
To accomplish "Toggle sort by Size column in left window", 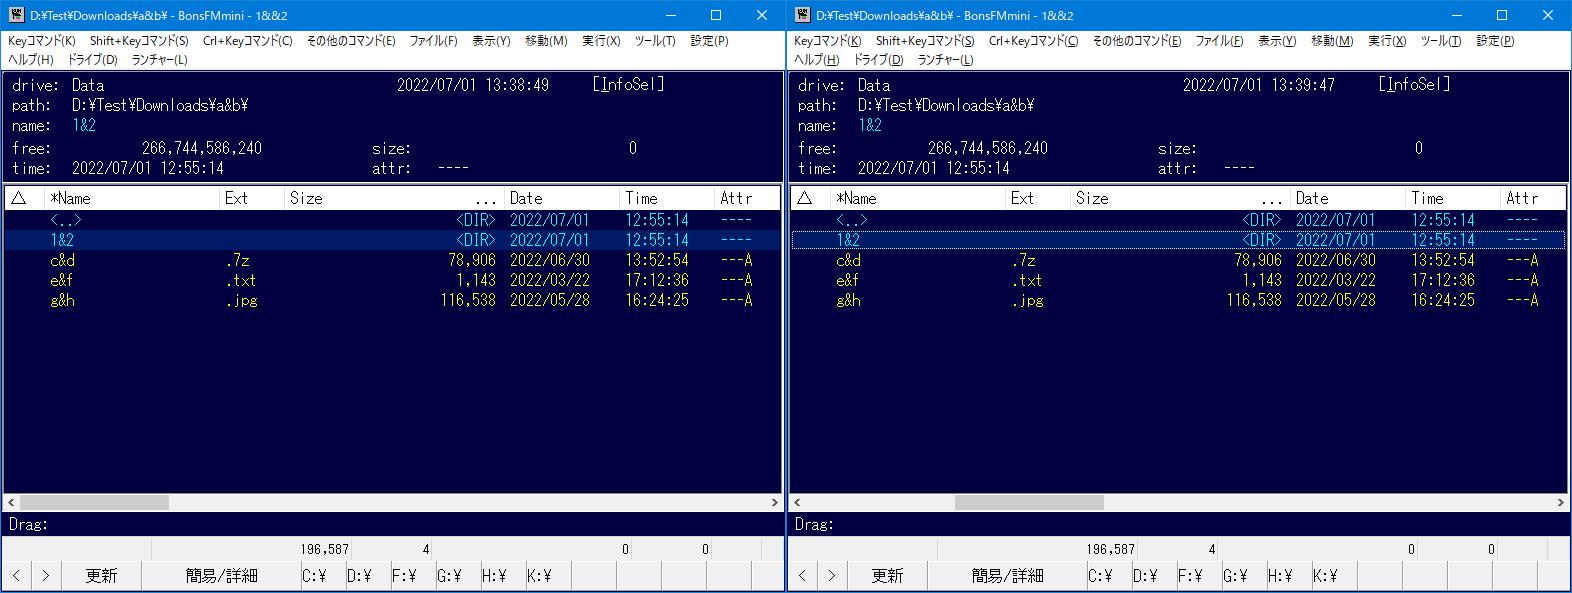I will [x=306, y=198].
